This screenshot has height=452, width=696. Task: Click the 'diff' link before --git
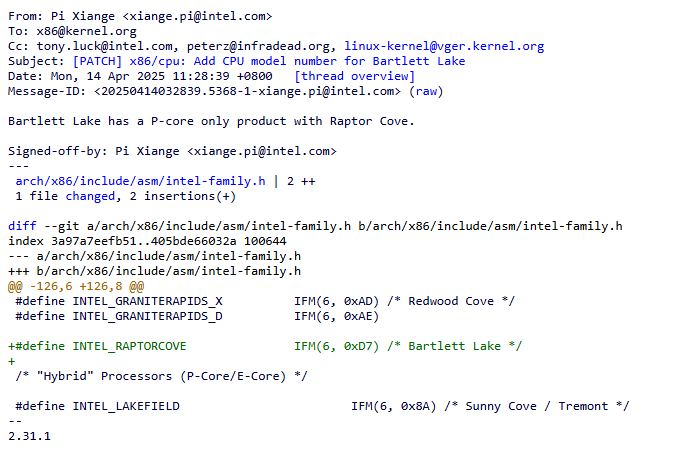pyautogui.click(x=22, y=226)
